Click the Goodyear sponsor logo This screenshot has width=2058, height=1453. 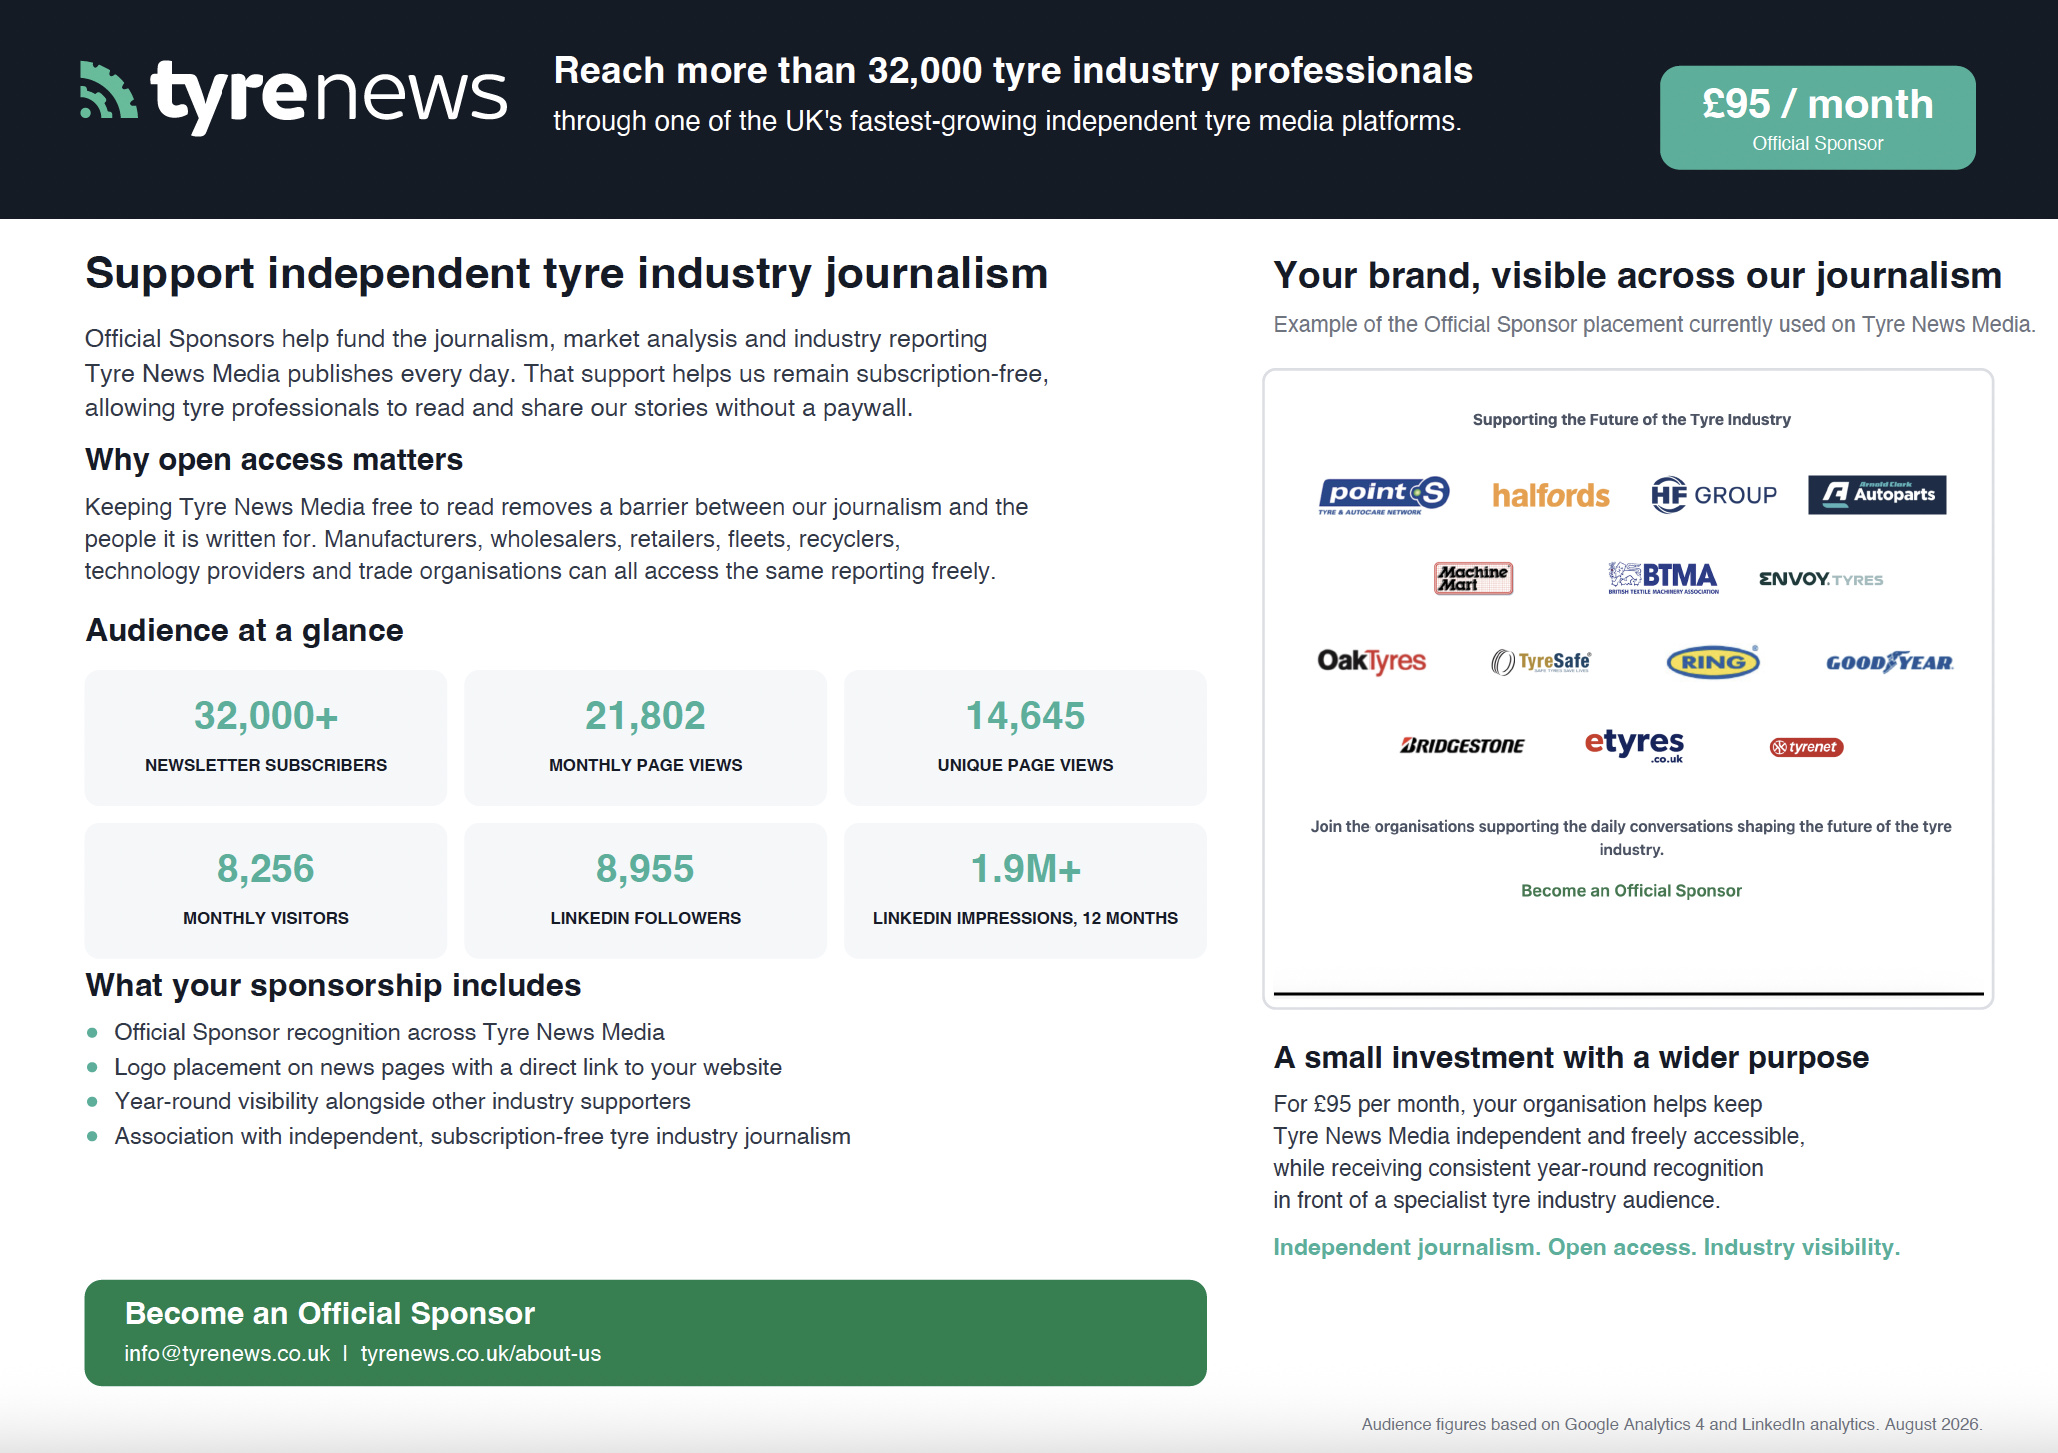(1889, 662)
